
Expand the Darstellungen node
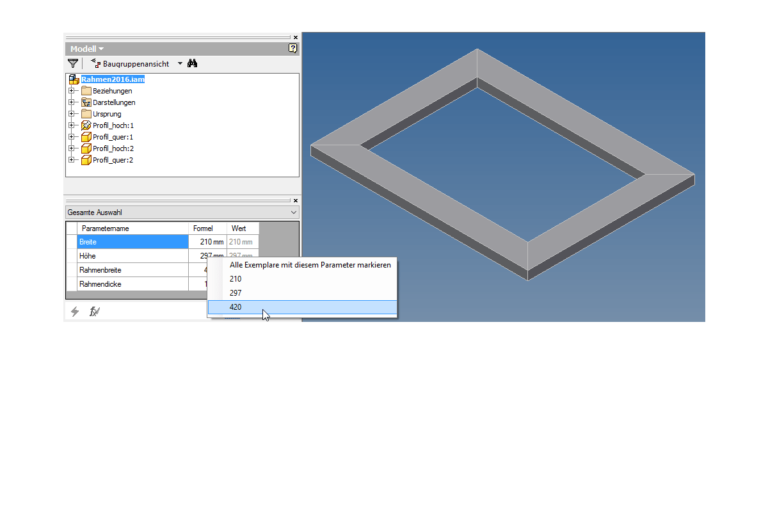[x=72, y=102]
